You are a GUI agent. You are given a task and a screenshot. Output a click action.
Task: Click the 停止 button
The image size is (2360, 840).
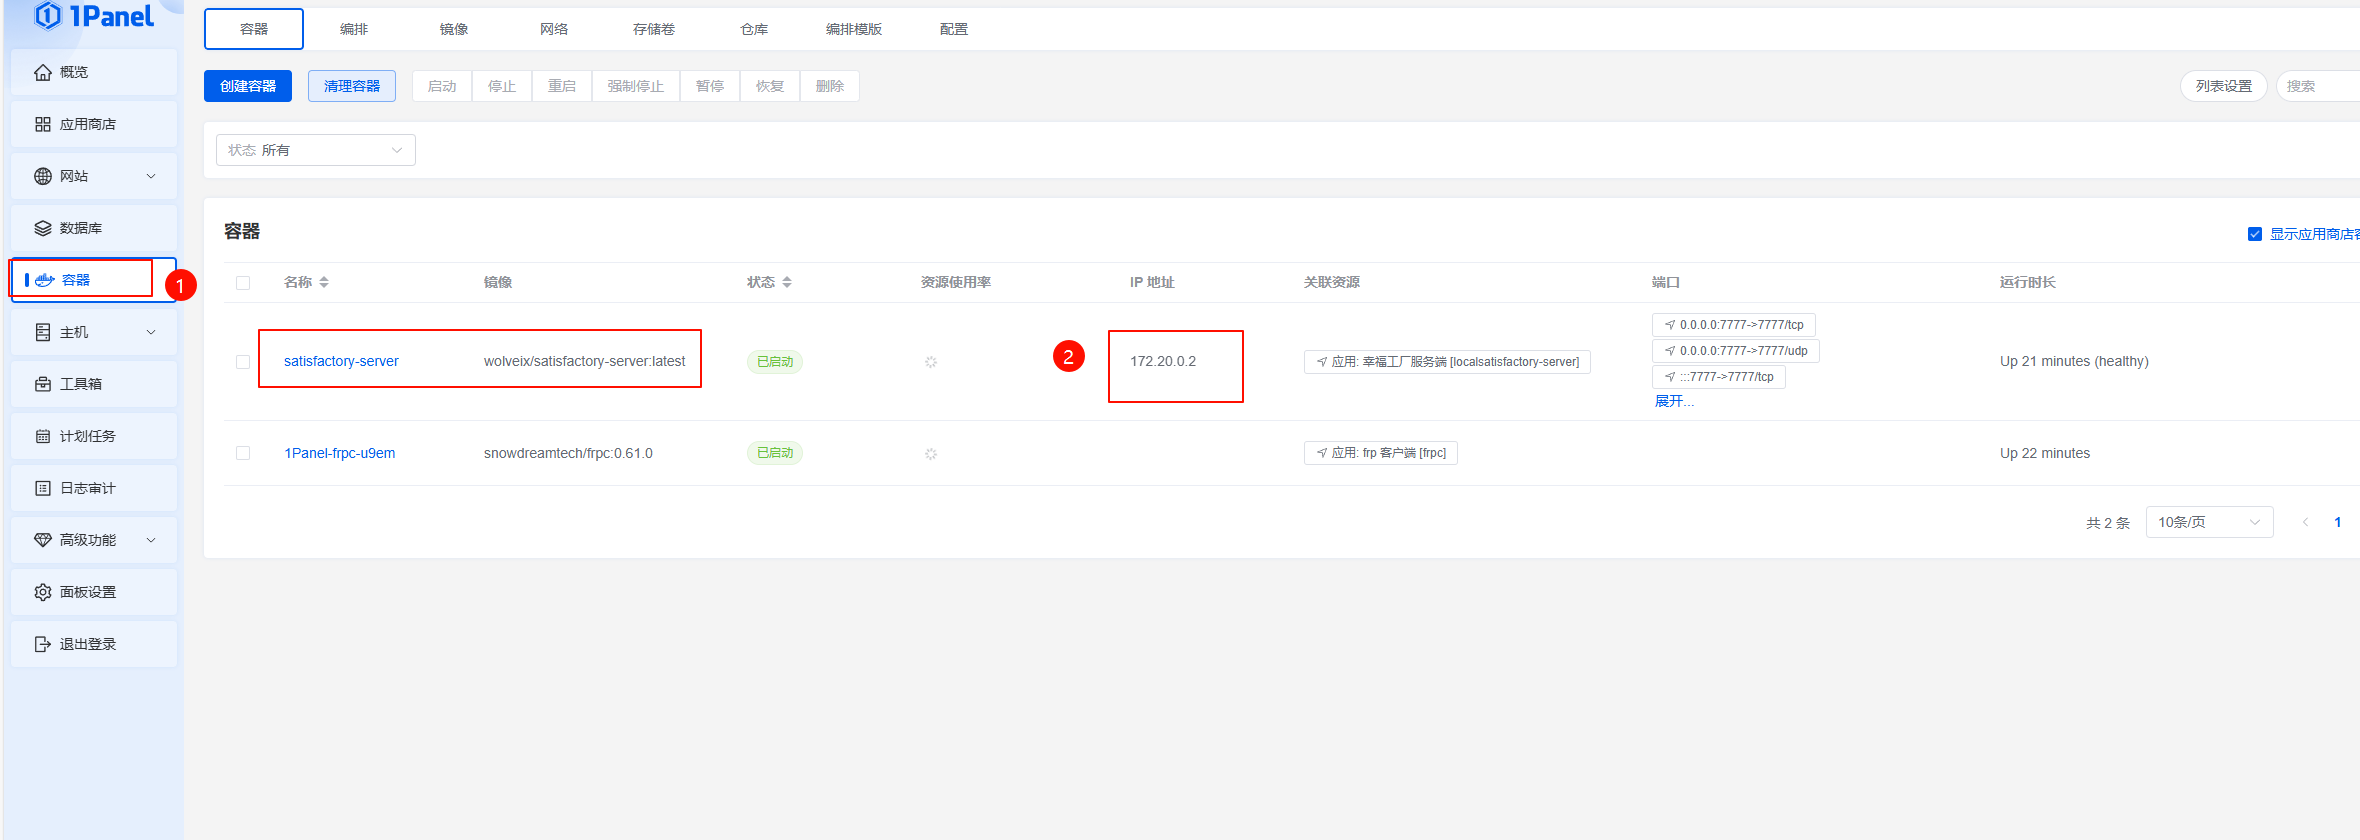click(x=502, y=86)
